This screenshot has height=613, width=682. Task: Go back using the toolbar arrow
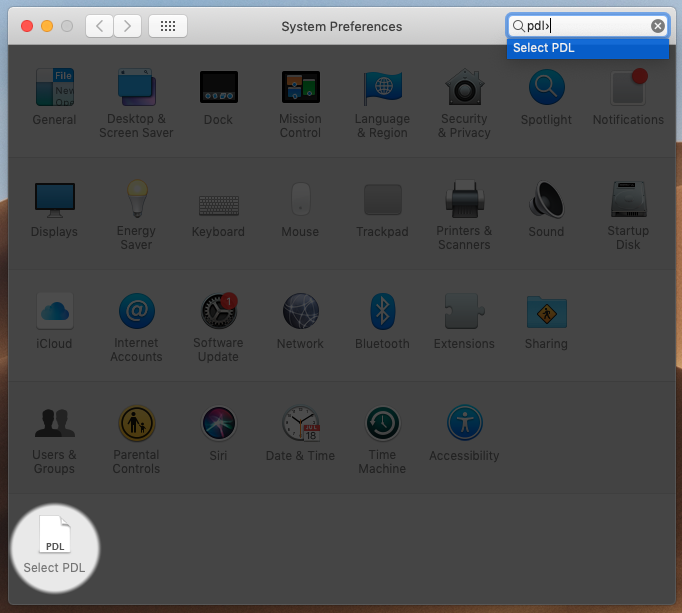pos(99,26)
